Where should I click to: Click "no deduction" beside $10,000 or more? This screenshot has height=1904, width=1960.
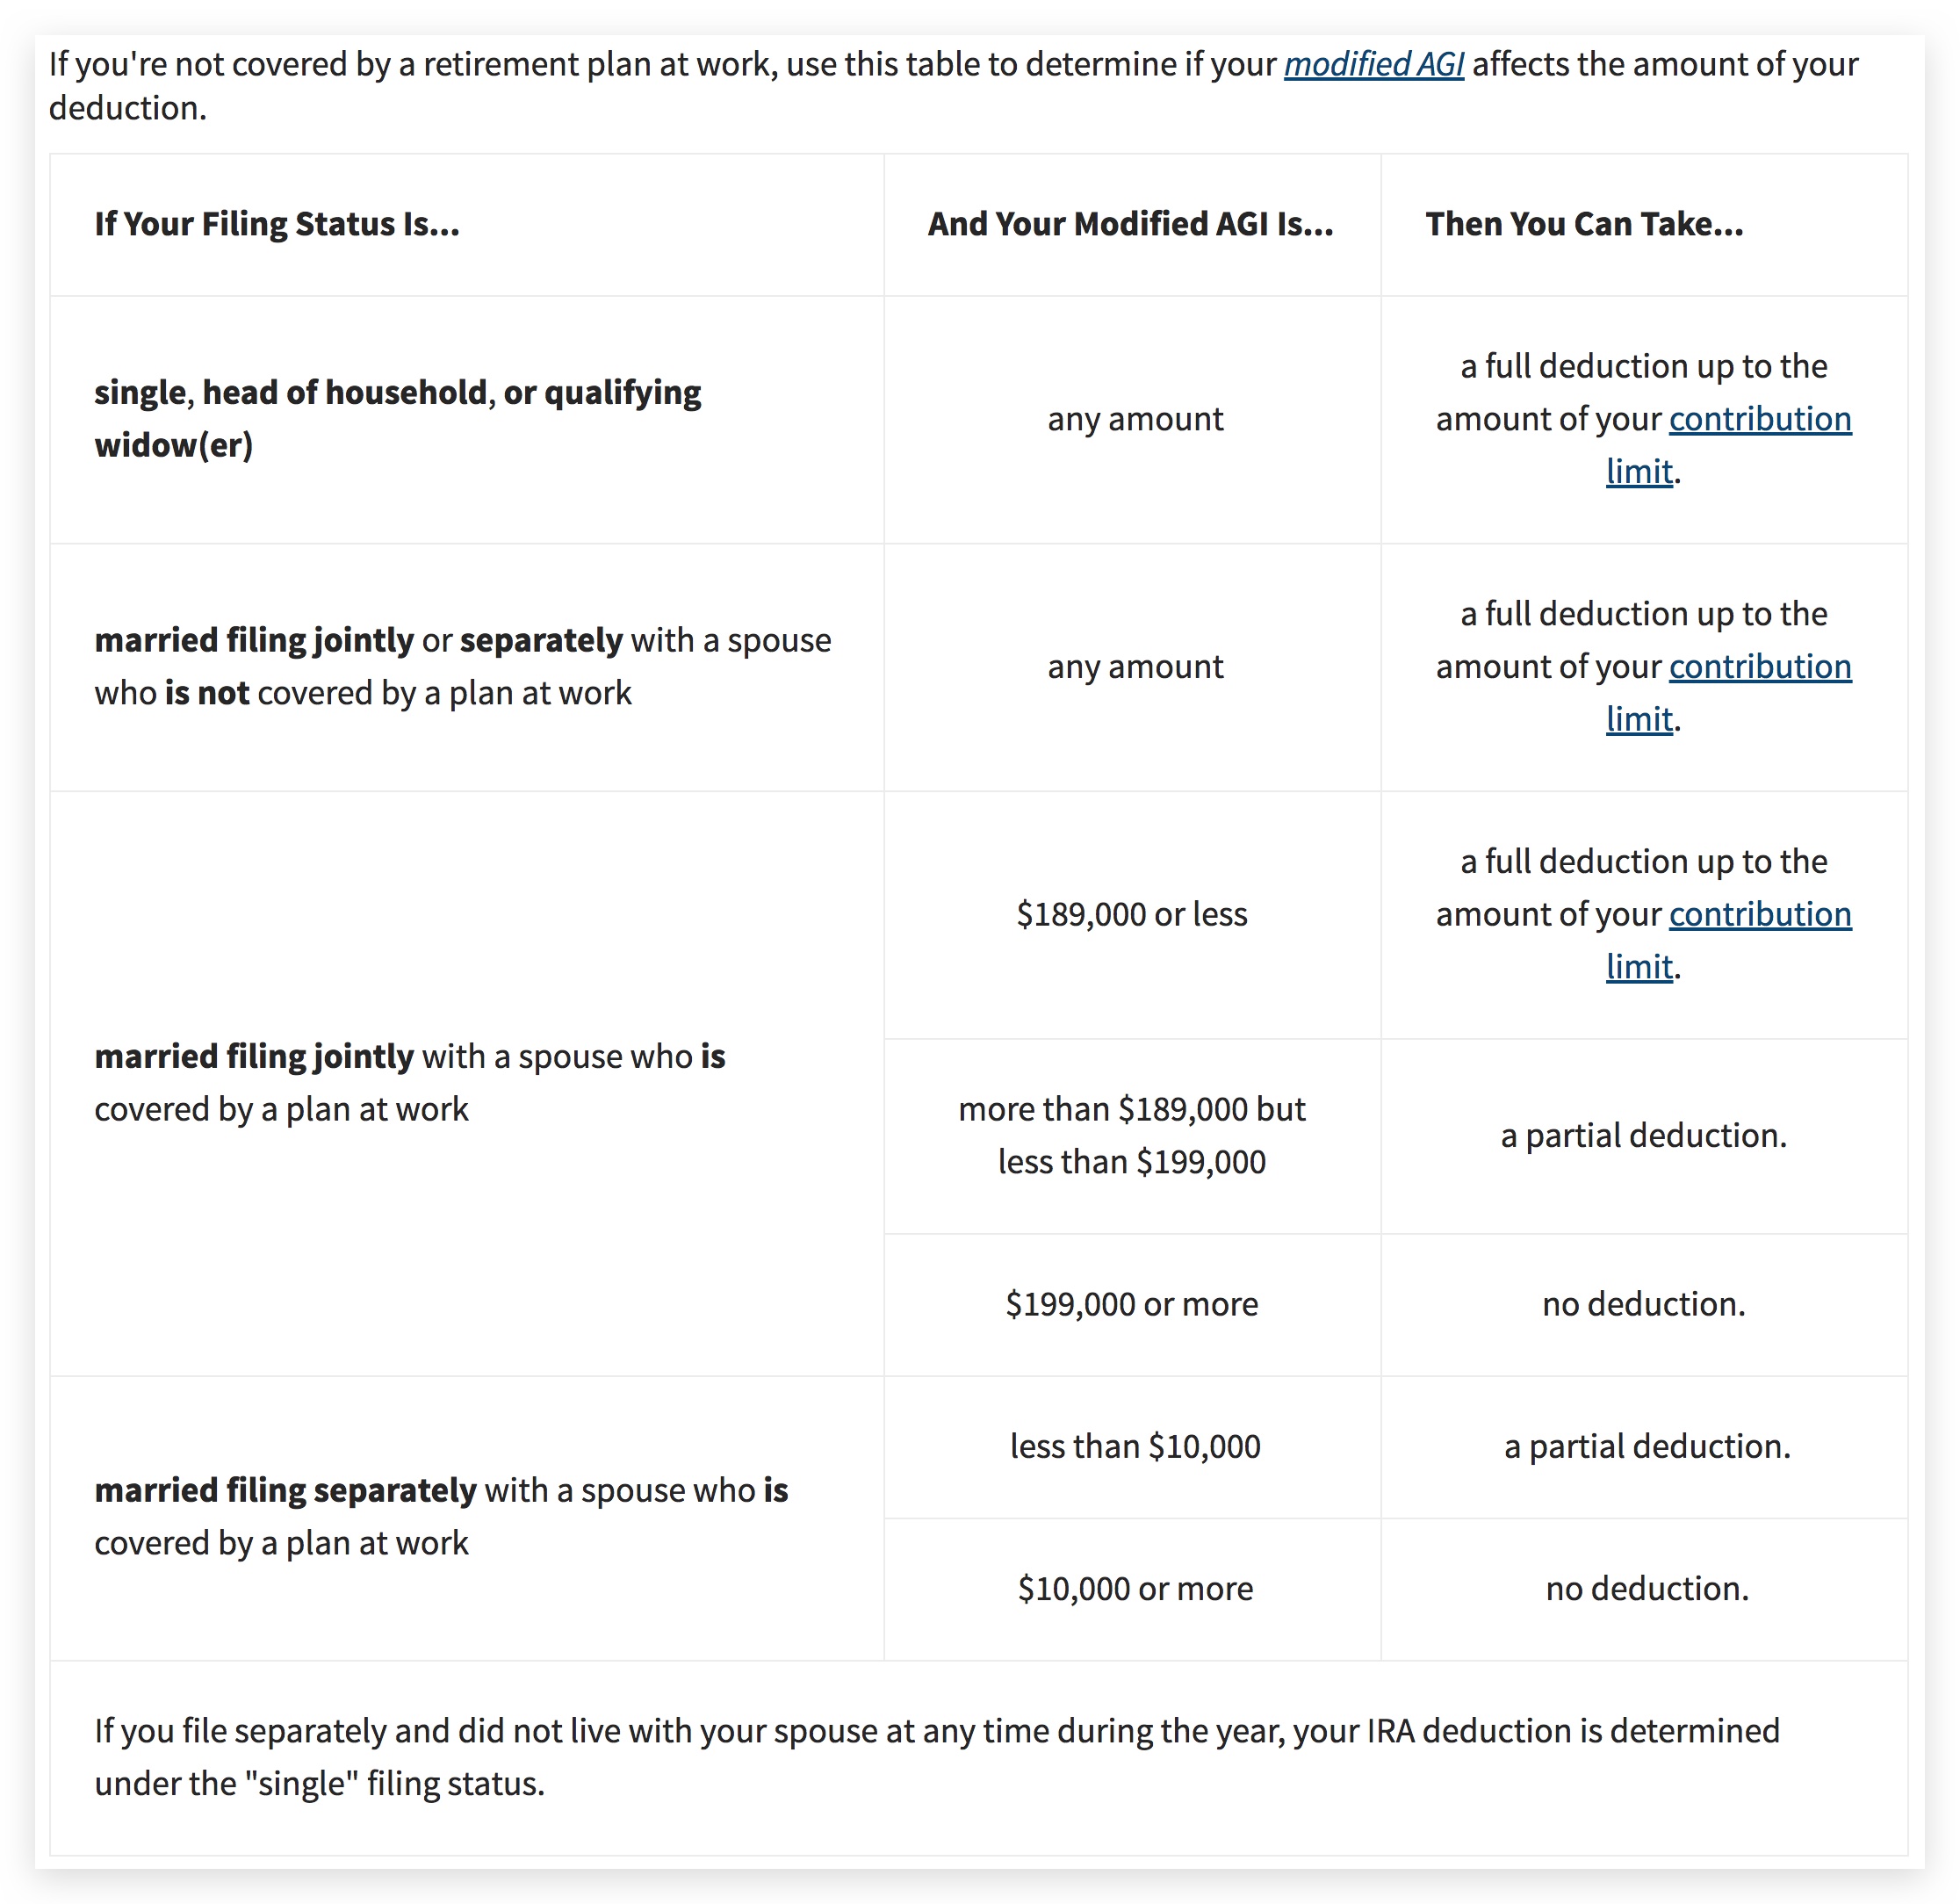(1647, 1588)
